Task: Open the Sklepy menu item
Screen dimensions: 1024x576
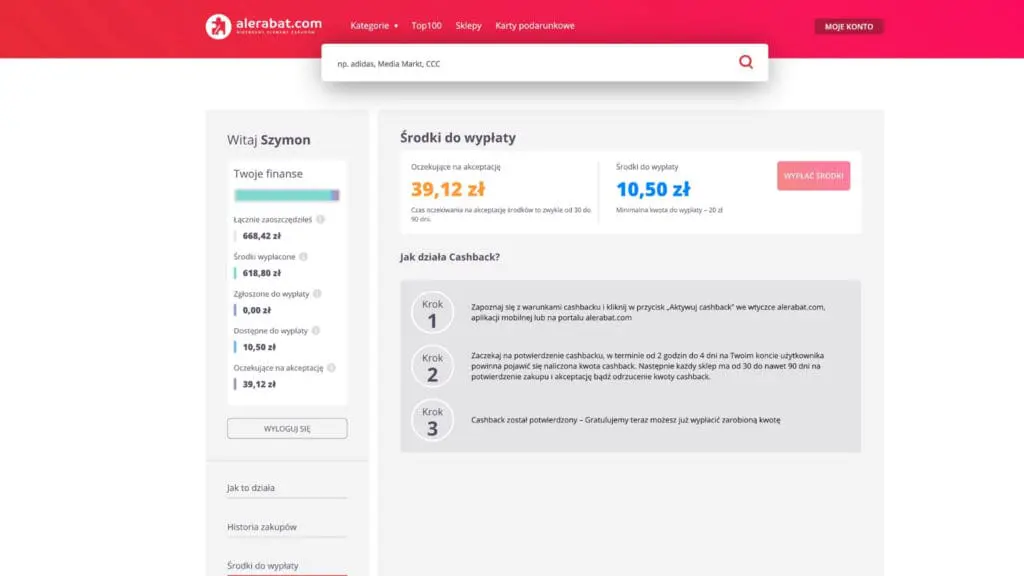Action: 468,25
